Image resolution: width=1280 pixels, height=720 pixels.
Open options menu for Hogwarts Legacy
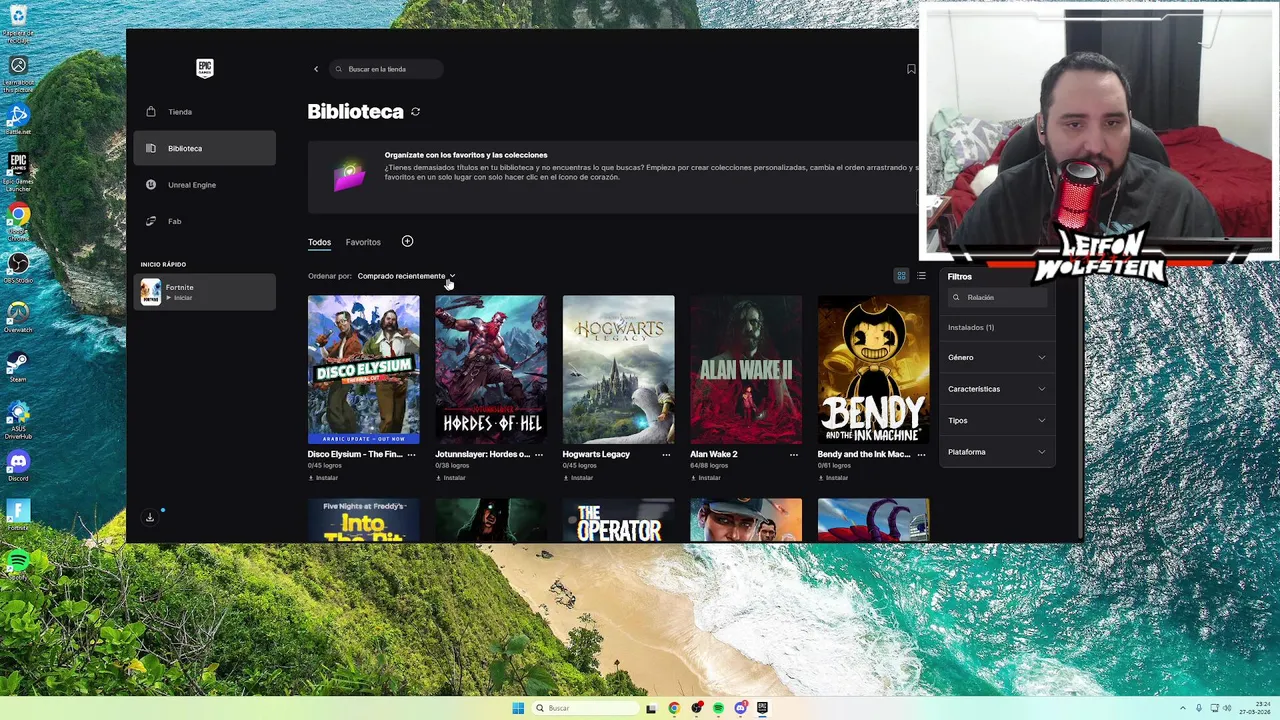click(x=666, y=454)
